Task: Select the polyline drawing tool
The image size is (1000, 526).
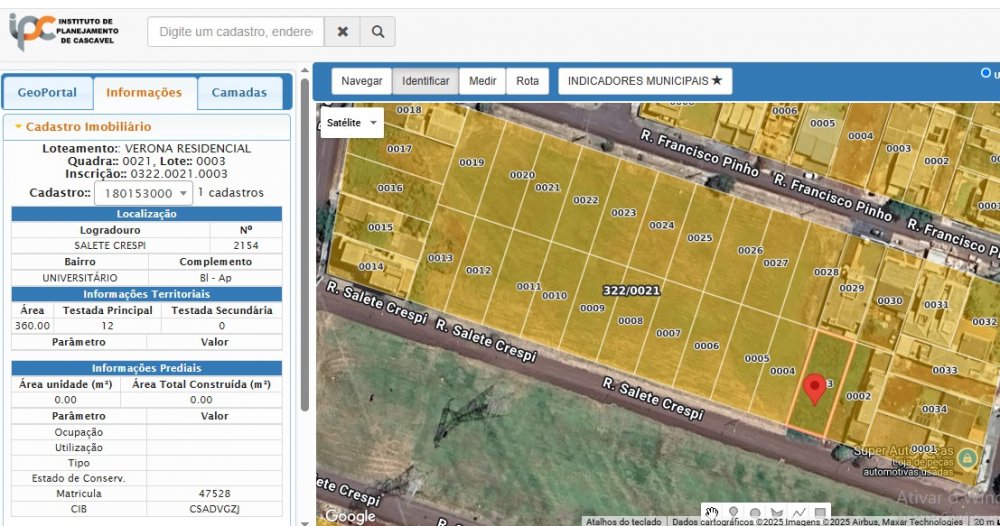Action: [799, 513]
